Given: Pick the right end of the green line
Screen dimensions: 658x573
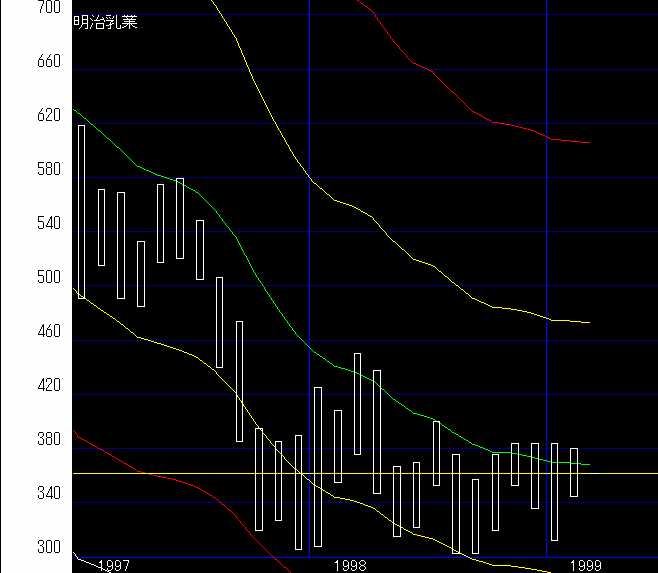Looking at the screenshot, I should pyautogui.click(x=589, y=464).
